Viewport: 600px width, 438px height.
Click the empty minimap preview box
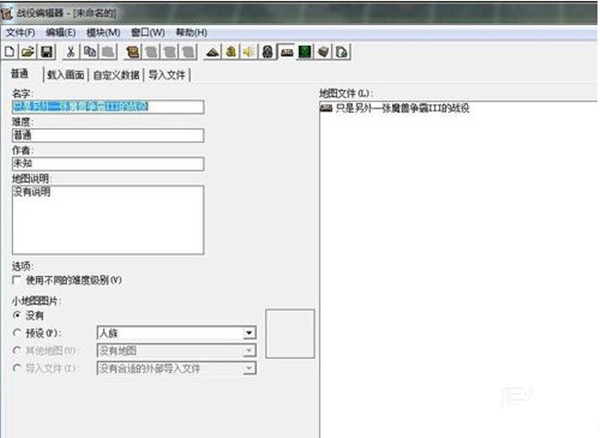(x=290, y=334)
